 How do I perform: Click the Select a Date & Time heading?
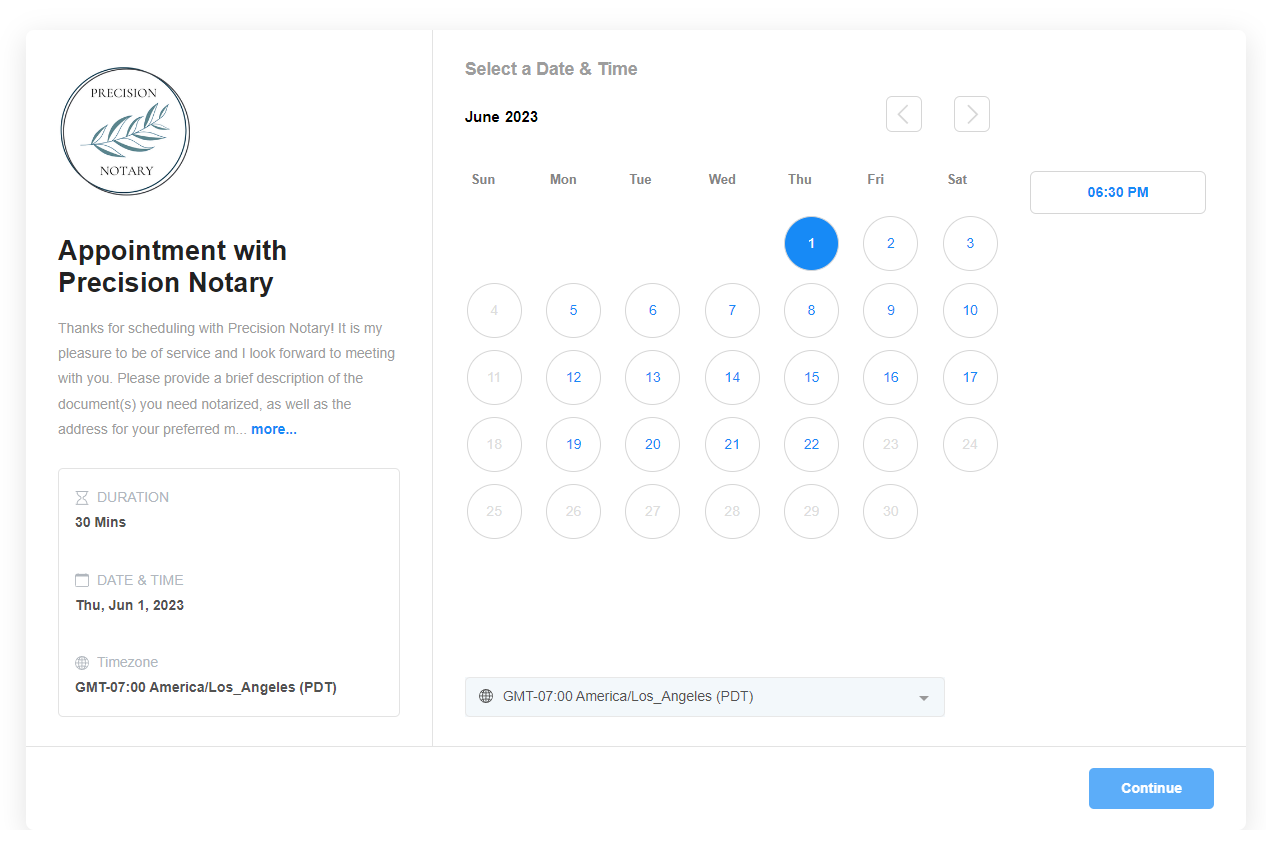(551, 68)
